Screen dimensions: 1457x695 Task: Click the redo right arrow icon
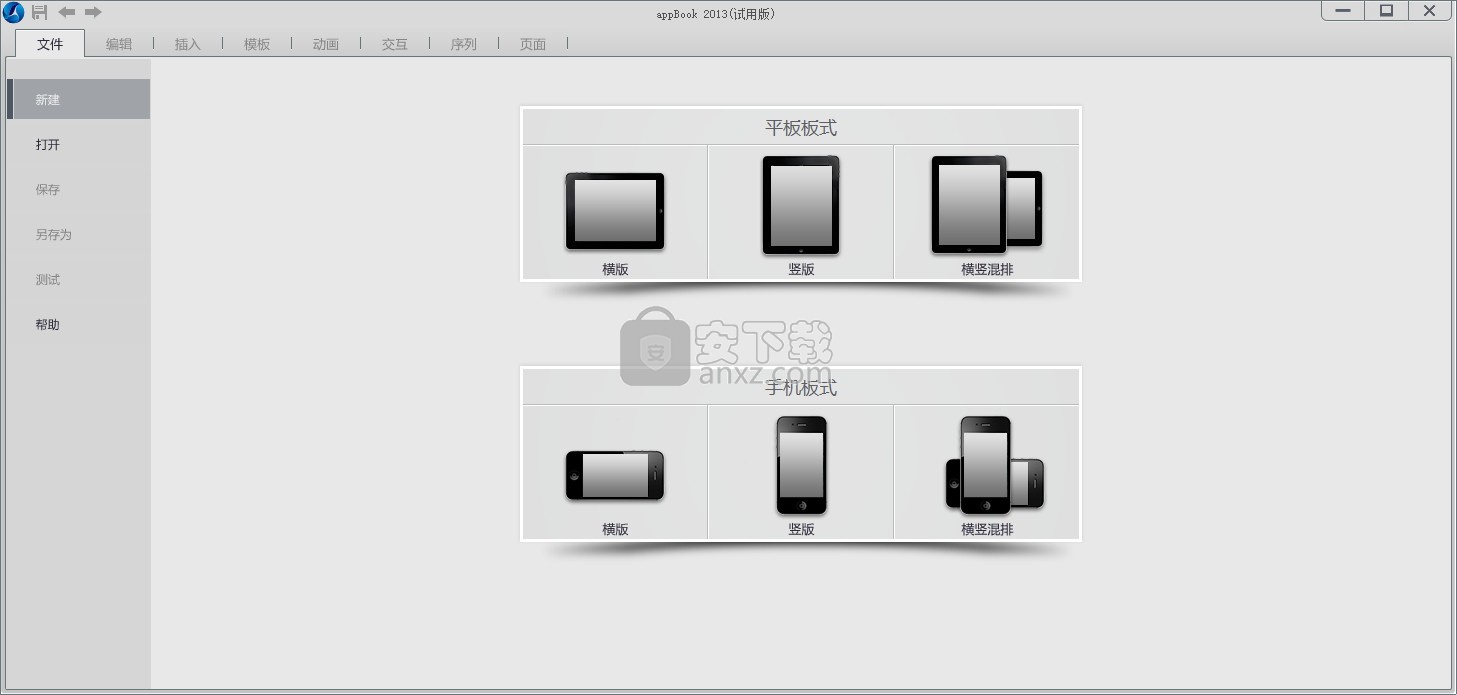pyautogui.click(x=93, y=12)
